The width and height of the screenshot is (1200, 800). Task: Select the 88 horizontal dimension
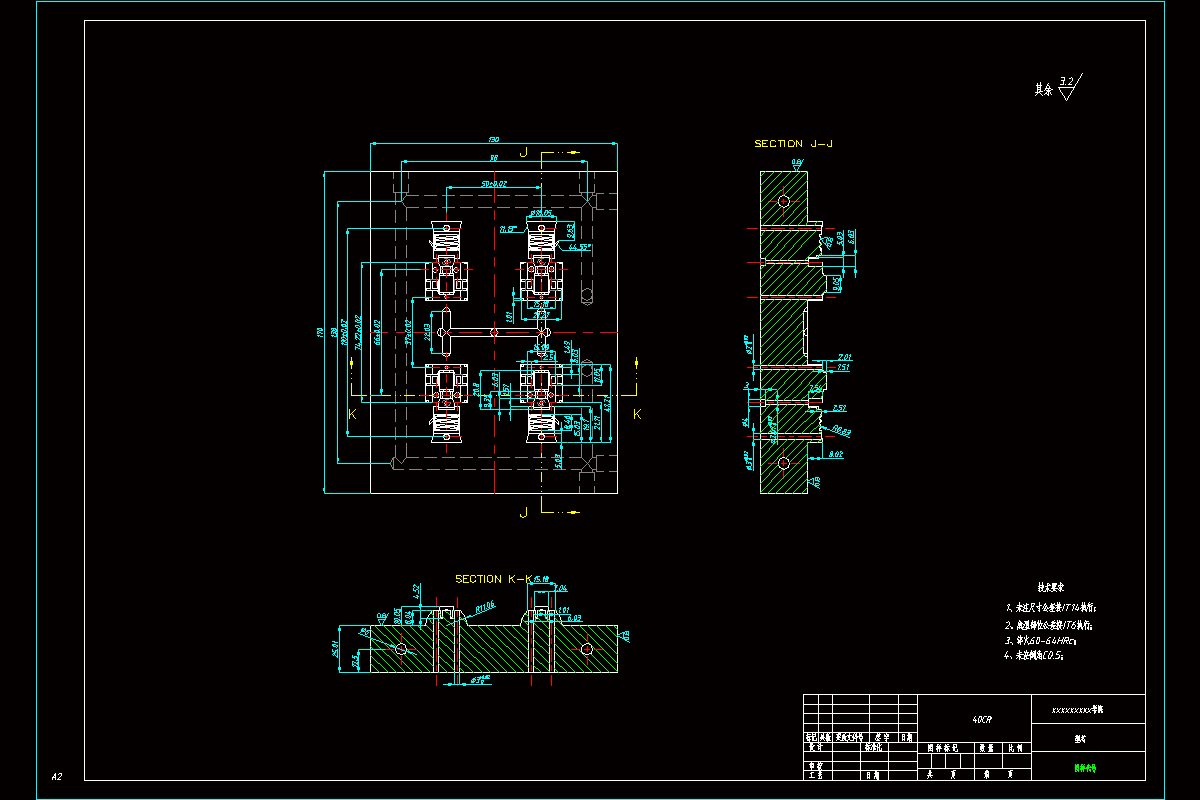click(x=494, y=158)
